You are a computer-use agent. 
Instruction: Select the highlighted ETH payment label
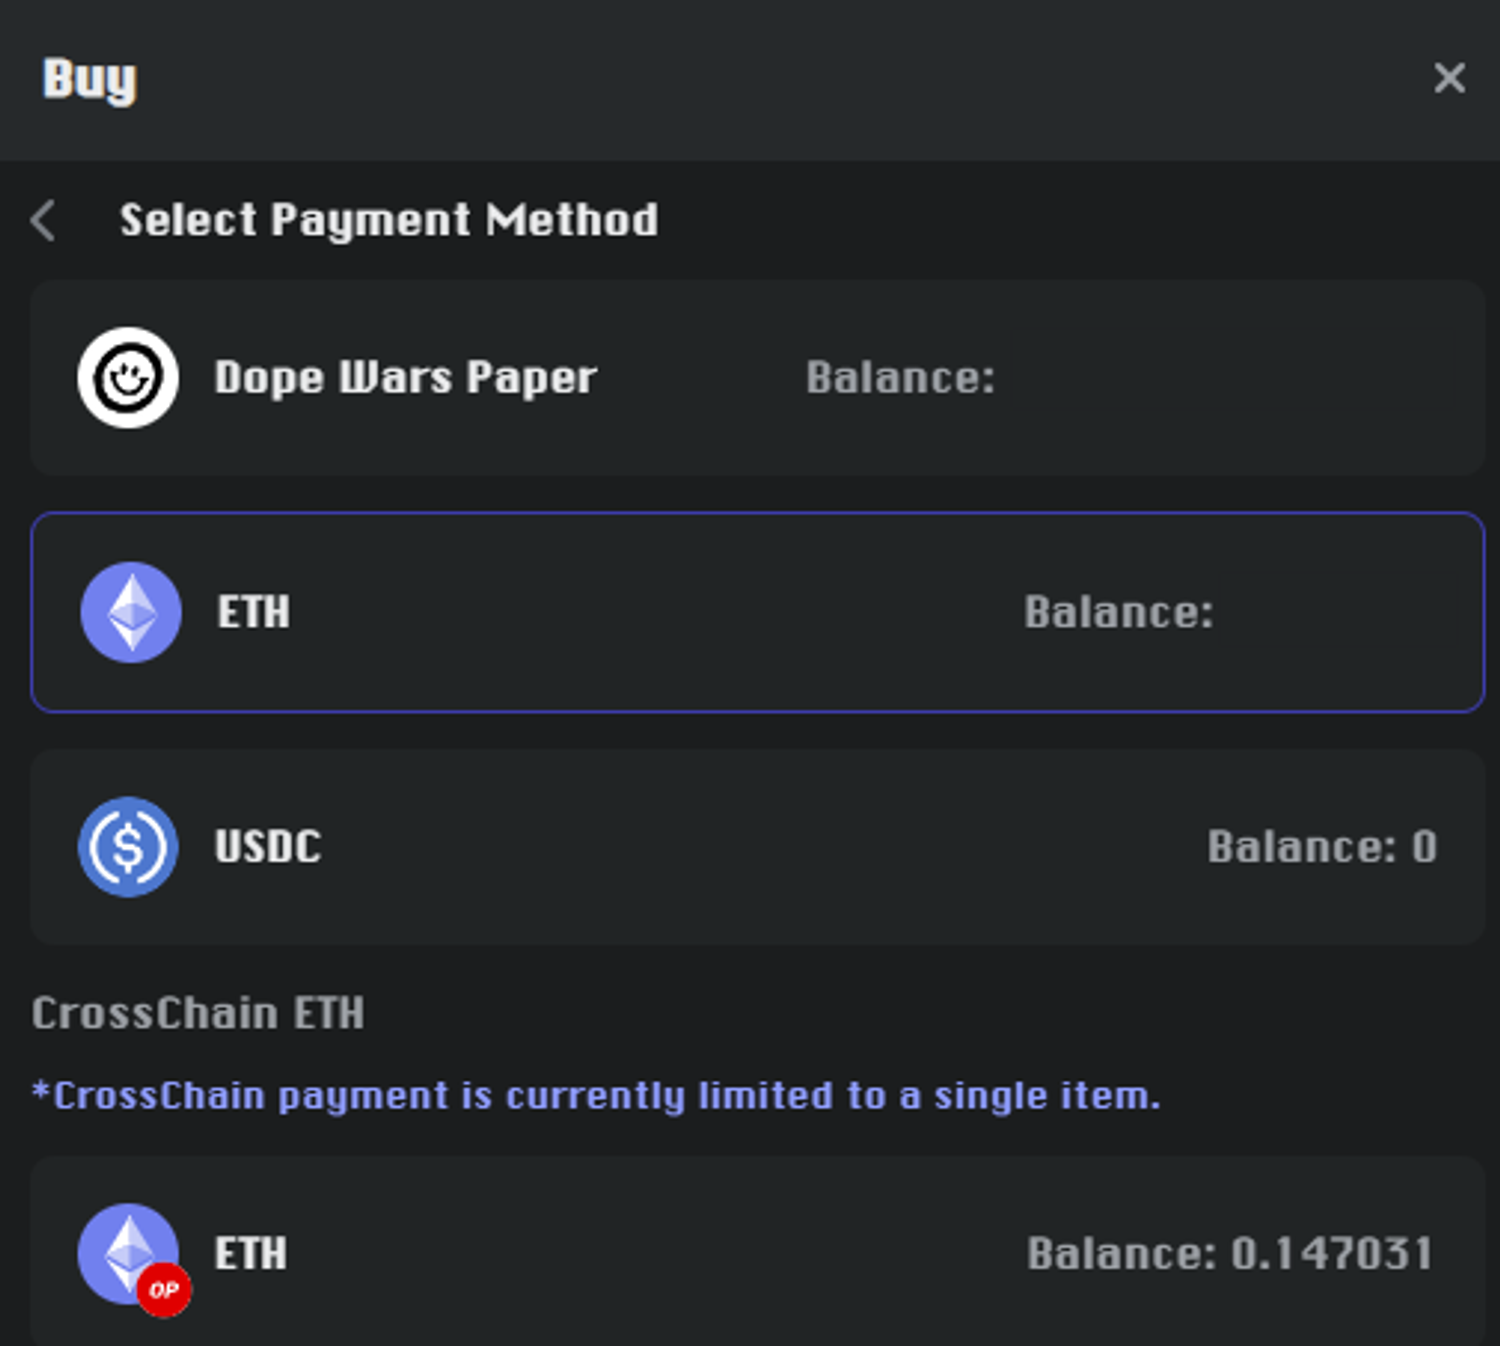pyautogui.click(x=254, y=612)
